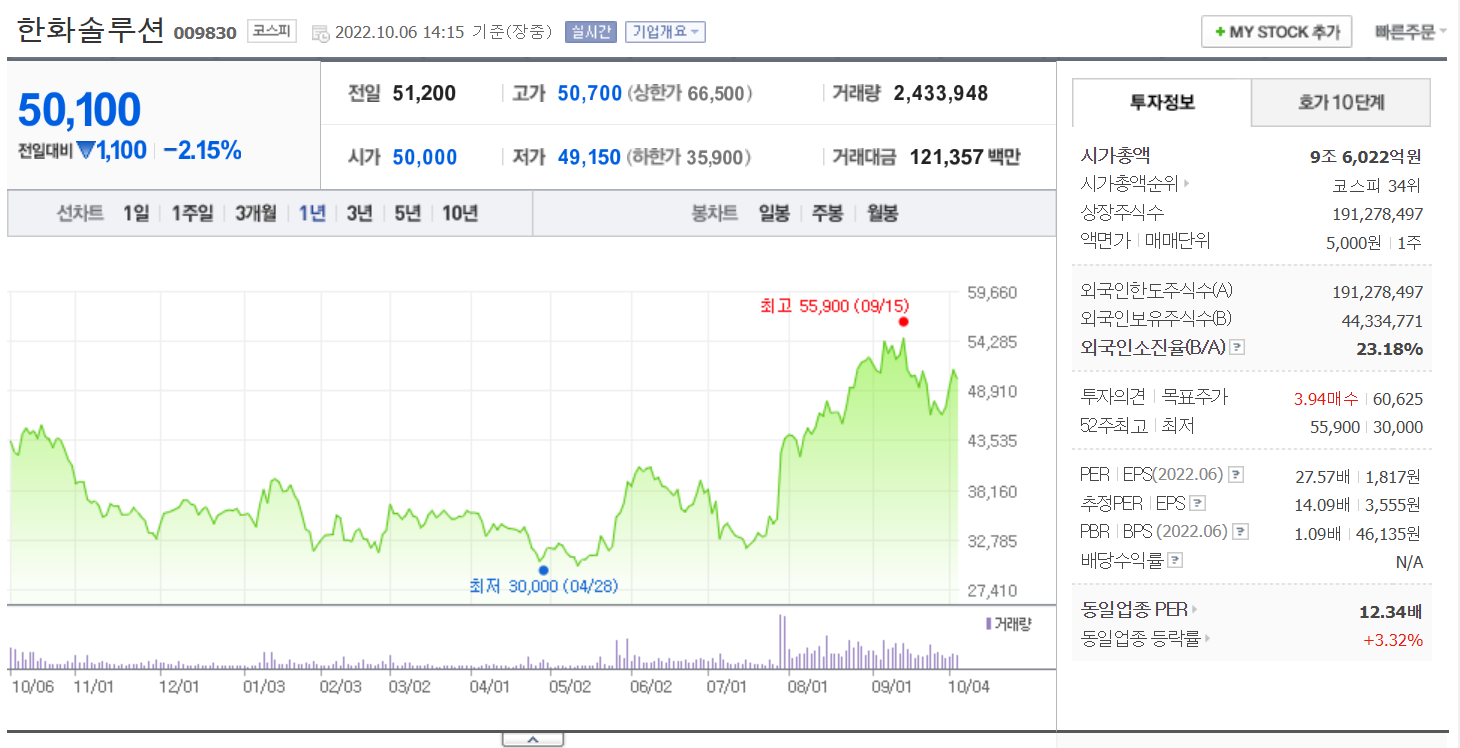Click the 동일업종 PER value 12.34배
The image size is (1460, 748).
(1390, 610)
